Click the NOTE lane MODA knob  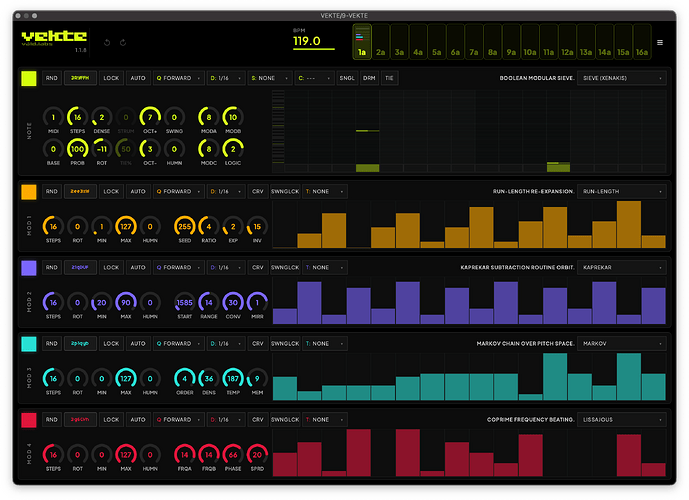[209, 117]
